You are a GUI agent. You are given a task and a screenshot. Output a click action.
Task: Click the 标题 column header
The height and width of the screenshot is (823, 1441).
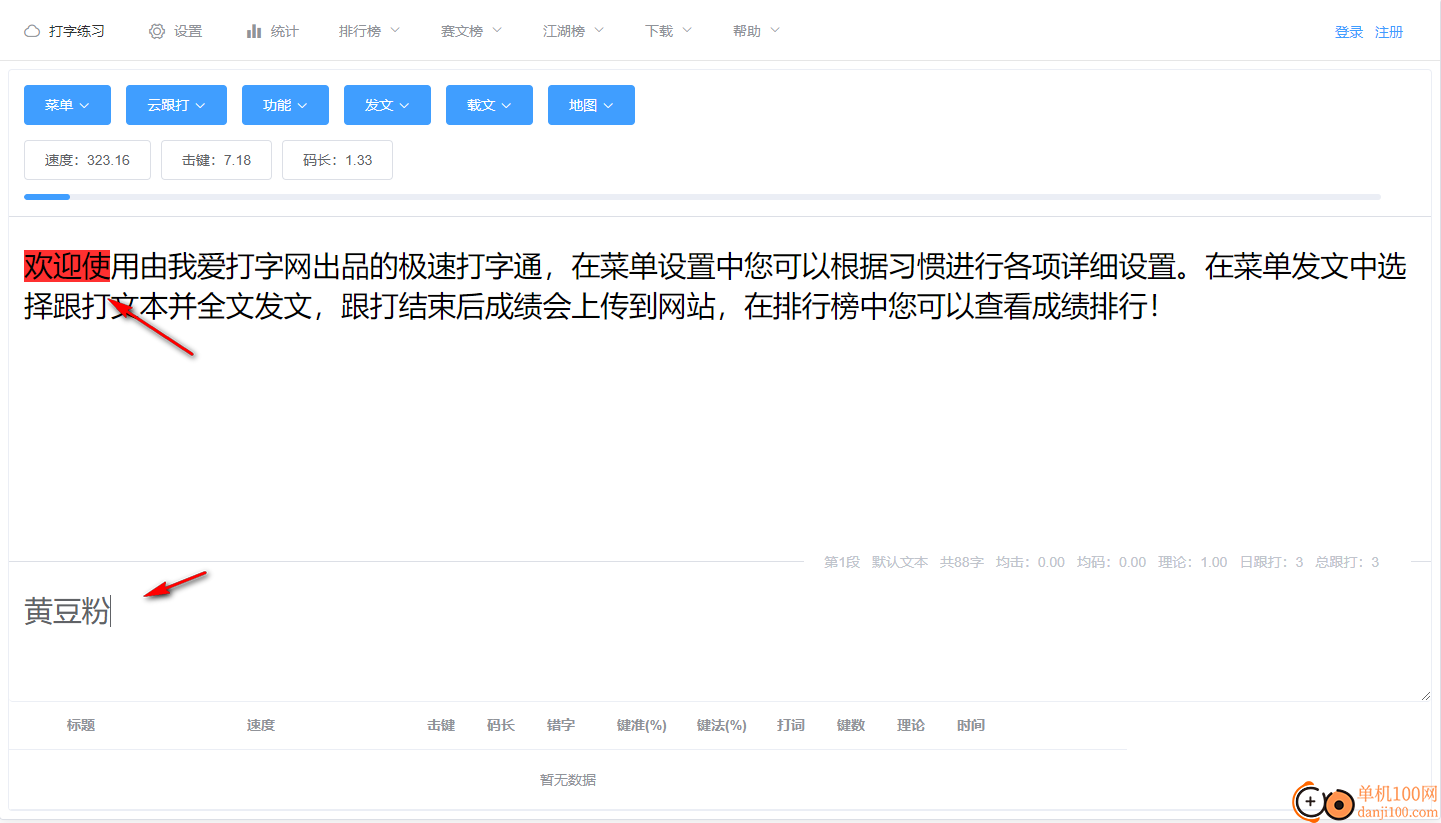tap(81, 725)
